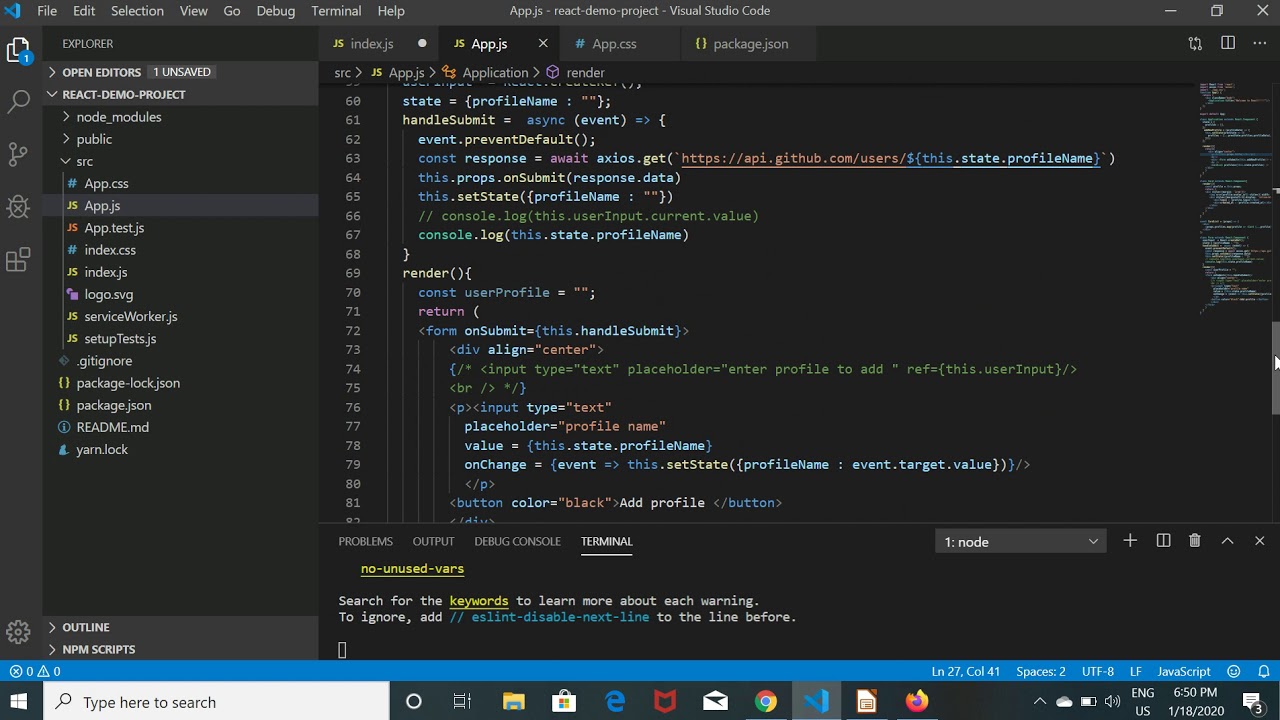
Task: Open the Terminal menu
Action: (x=336, y=11)
